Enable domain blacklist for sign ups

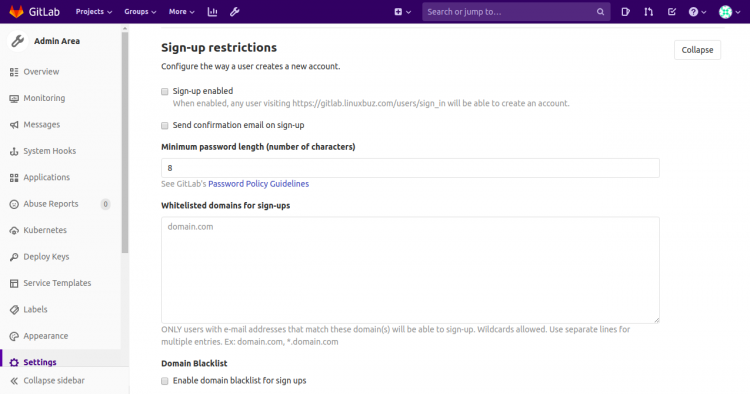click(x=165, y=381)
